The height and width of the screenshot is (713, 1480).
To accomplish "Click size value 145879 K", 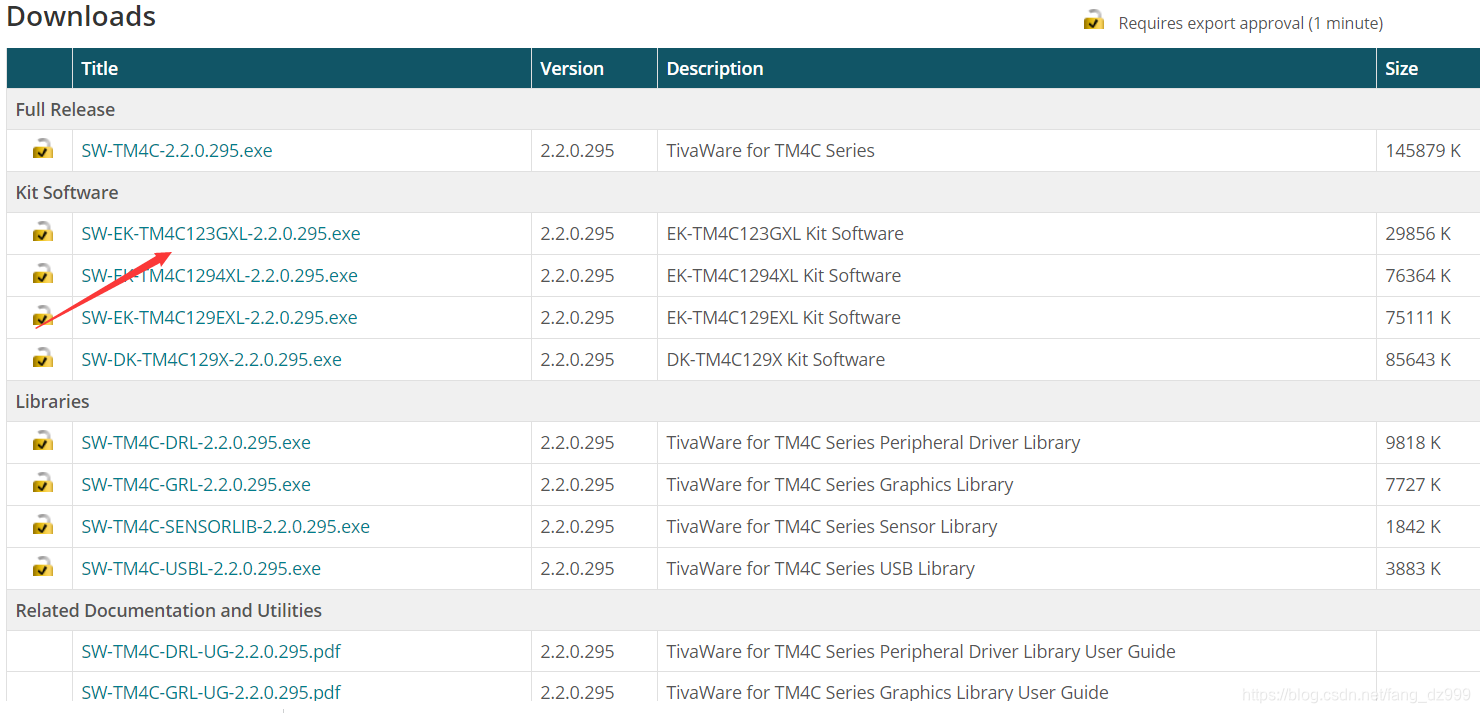I will [x=1423, y=151].
